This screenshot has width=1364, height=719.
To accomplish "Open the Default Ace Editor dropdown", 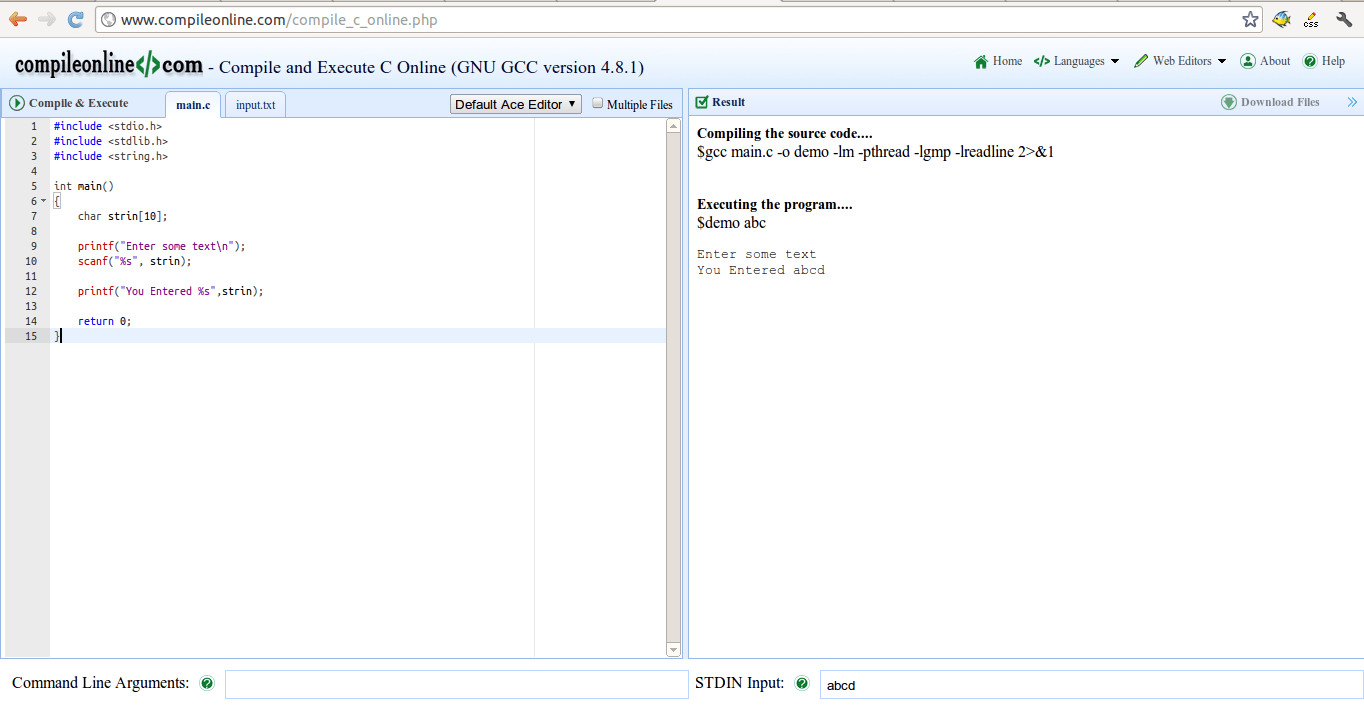I will coord(515,103).
